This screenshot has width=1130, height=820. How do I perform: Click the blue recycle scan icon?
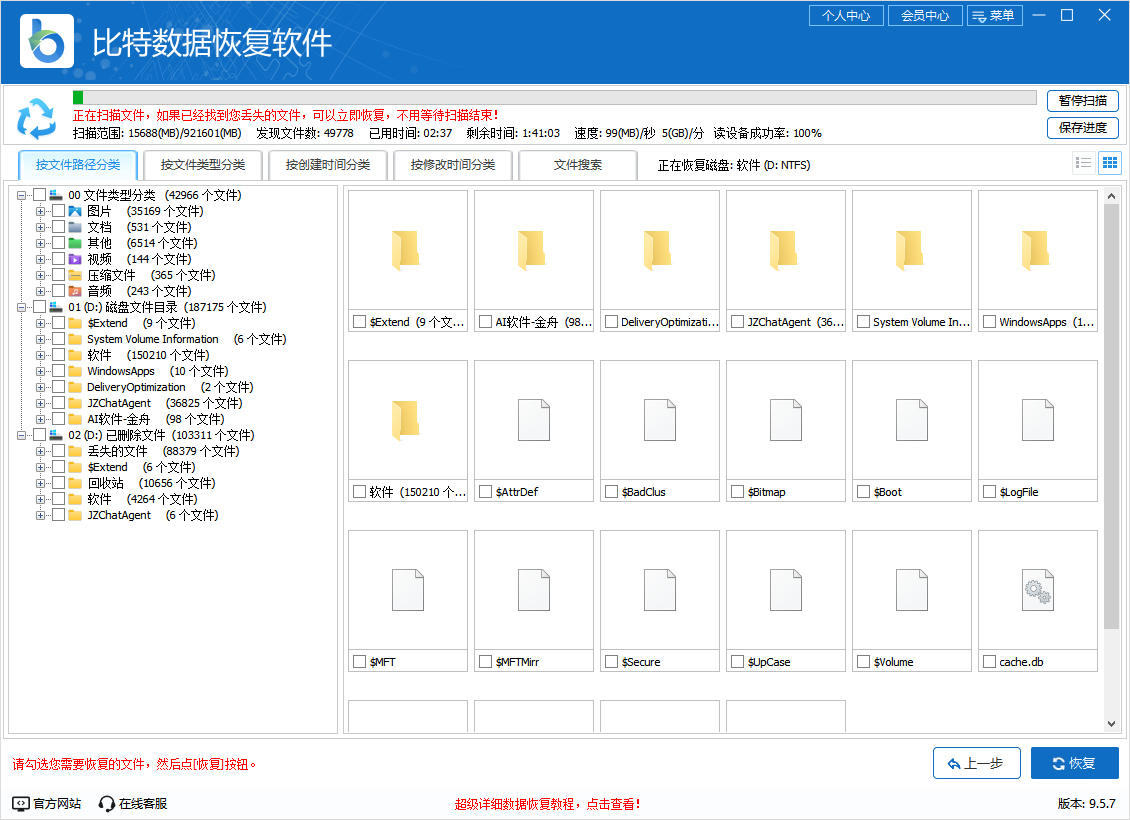36,118
